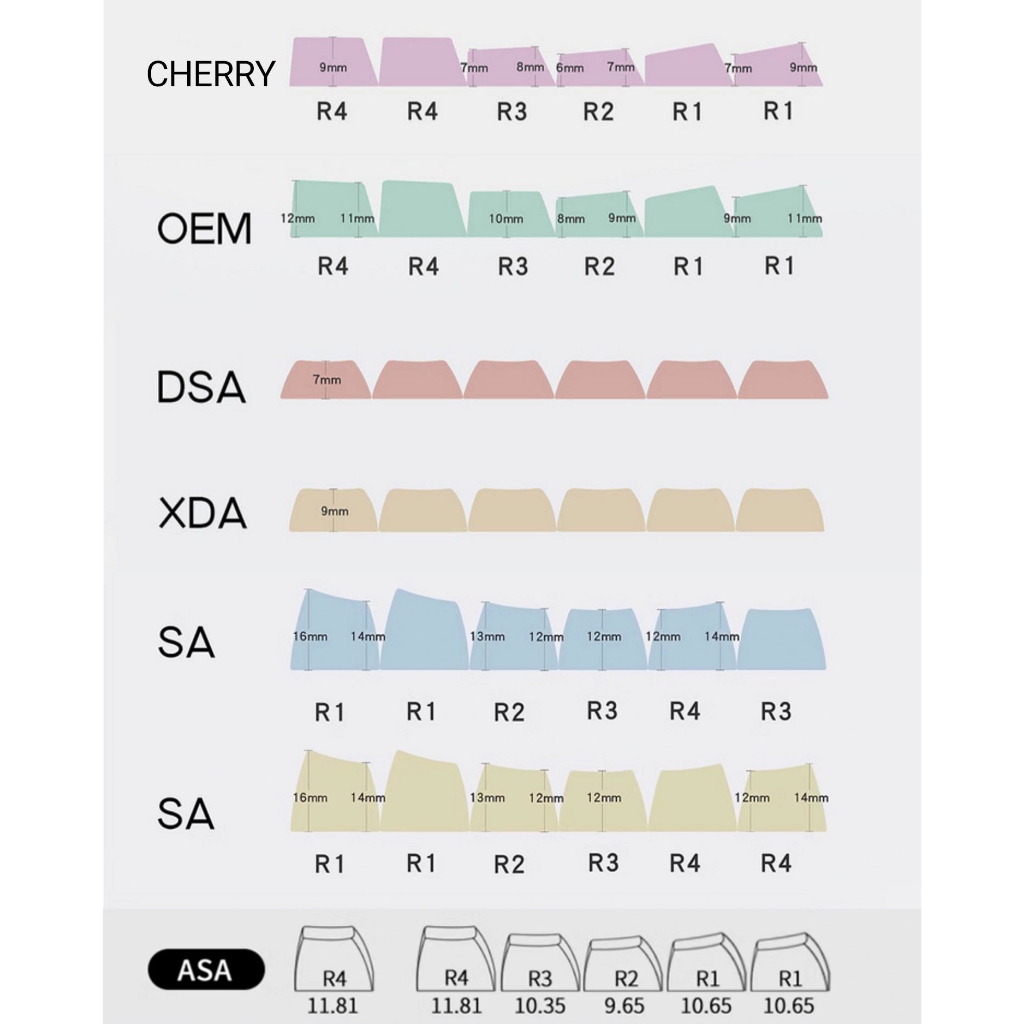Select the ASA R2 keycap outline
Viewport: 1024px width, 1024px height.
click(x=625, y=965)
